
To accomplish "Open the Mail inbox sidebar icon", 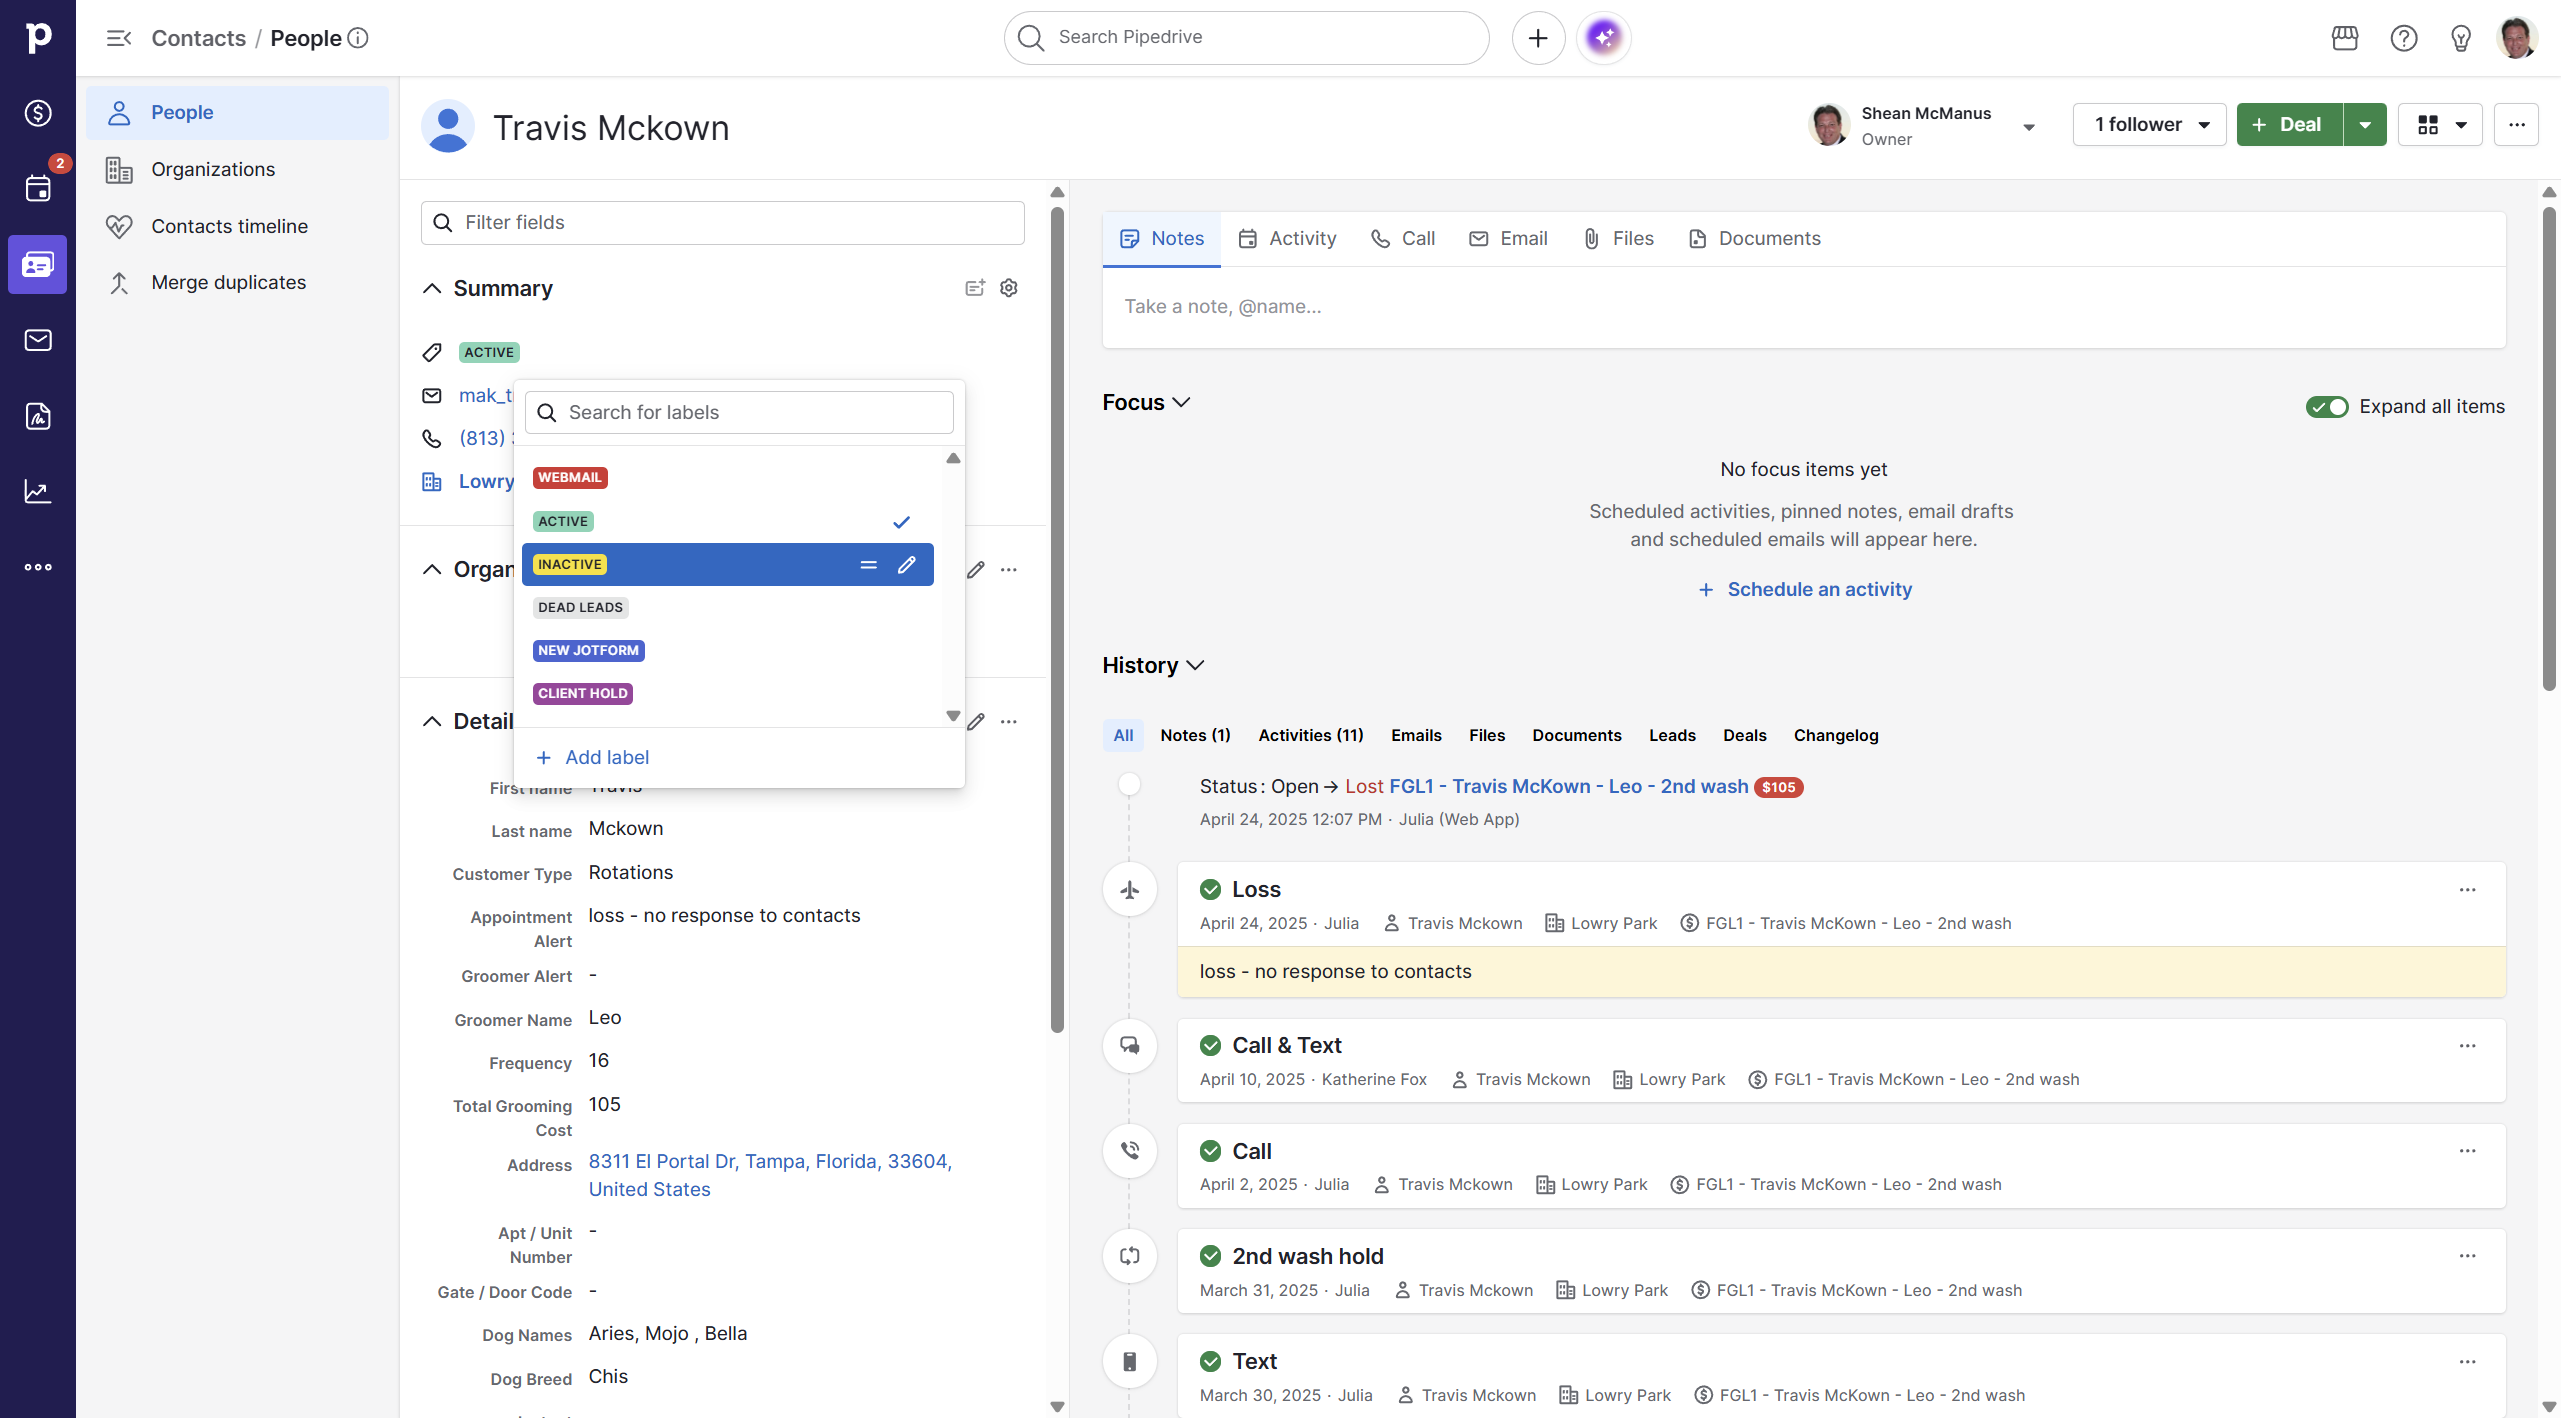I will pyautogui.click(x=38, y=340).
